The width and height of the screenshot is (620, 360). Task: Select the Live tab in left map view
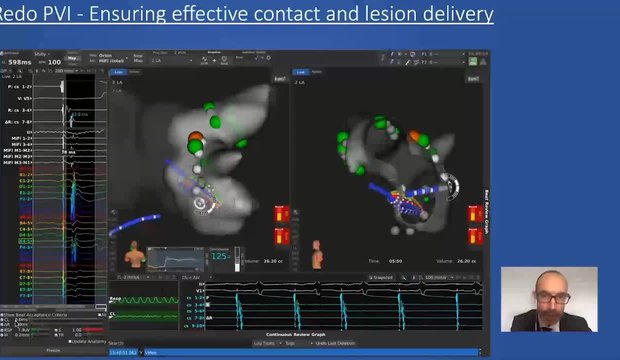(x=118, y=72)
